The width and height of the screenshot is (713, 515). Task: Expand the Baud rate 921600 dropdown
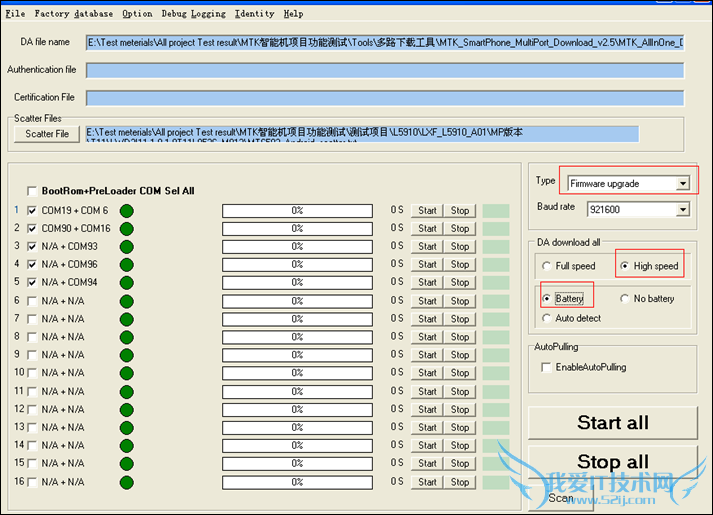coord(683,209)
